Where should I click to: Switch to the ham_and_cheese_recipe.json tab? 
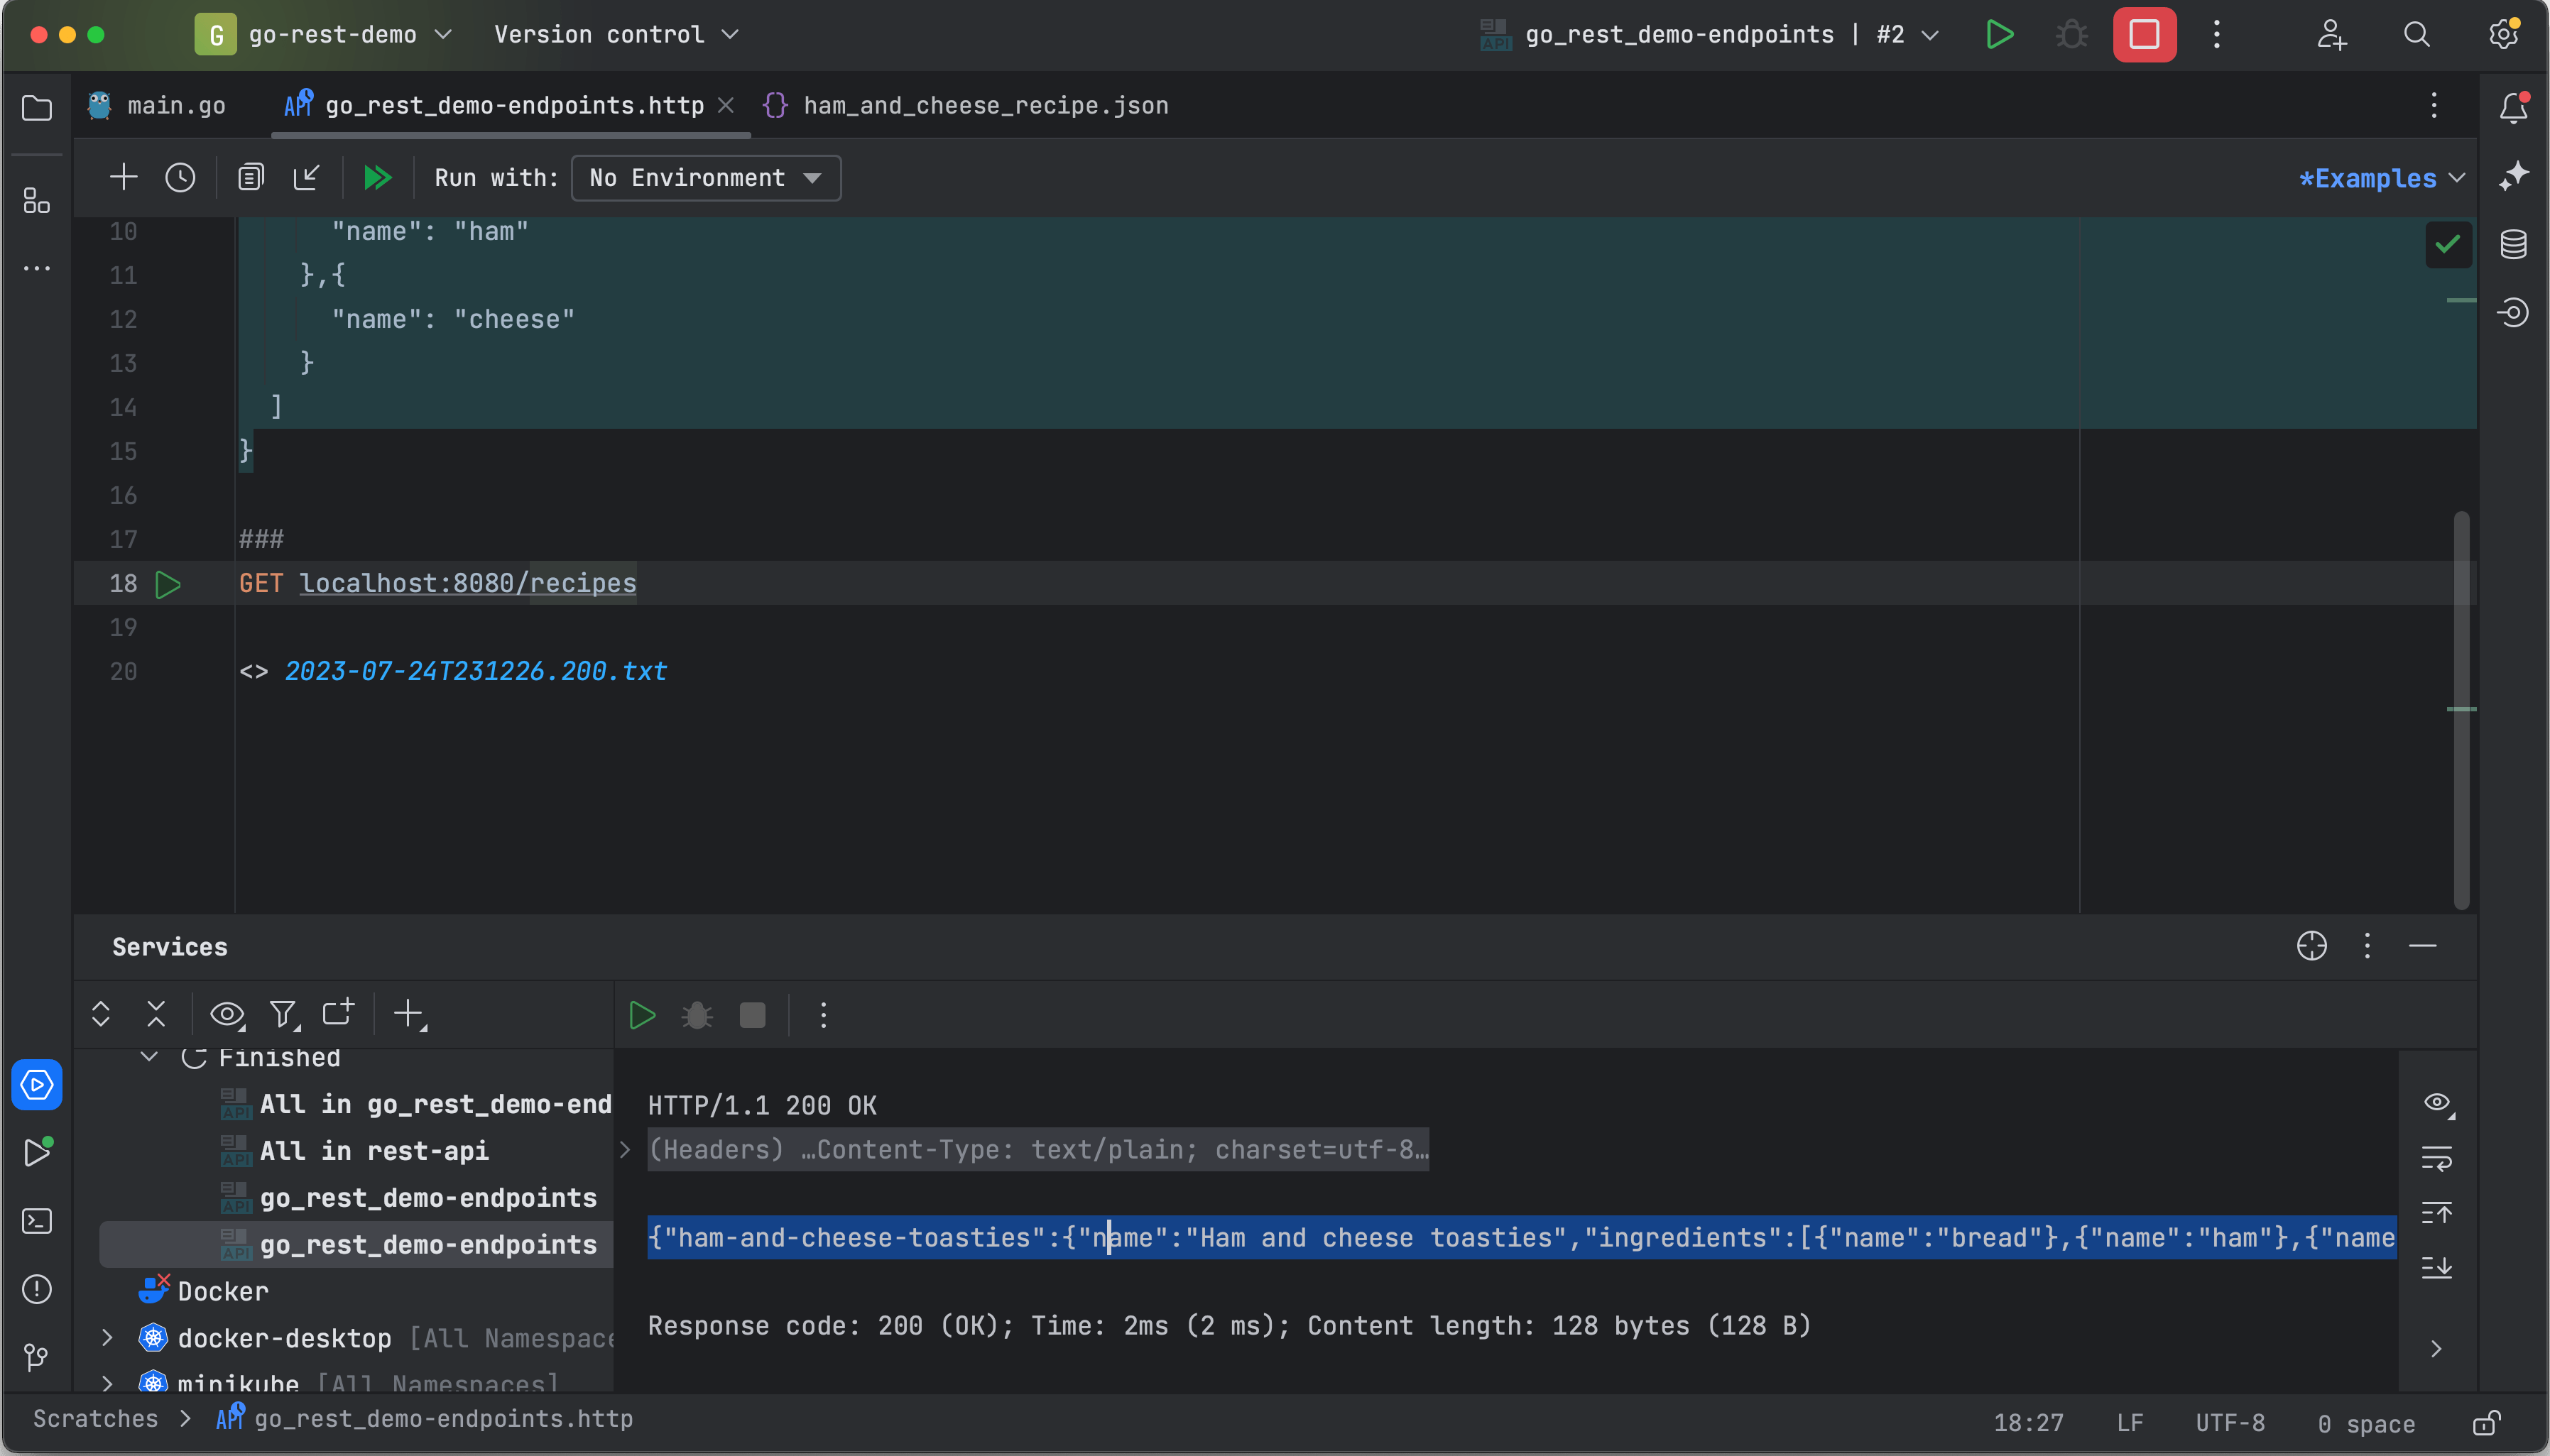point(985,105)
